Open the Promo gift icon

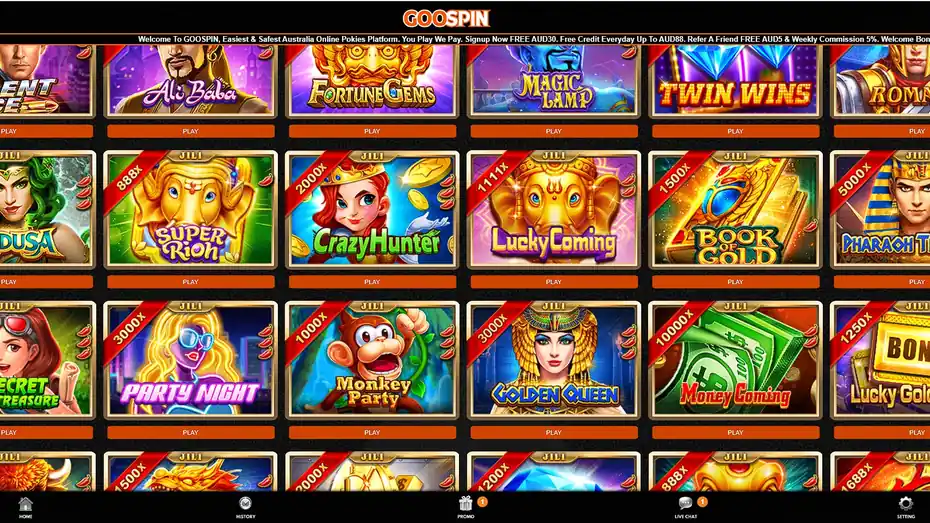(x=466, y=504)
